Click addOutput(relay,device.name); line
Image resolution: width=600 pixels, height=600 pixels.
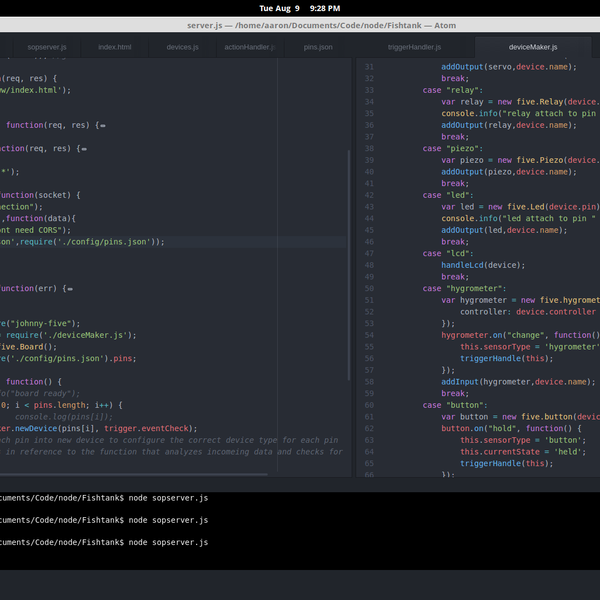[509, 125]
